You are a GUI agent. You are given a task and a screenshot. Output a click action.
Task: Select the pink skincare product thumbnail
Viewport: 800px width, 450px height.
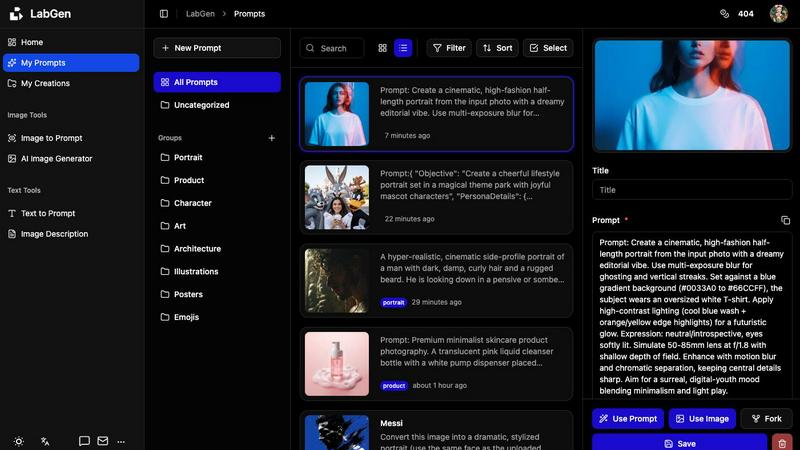(337, 364)
